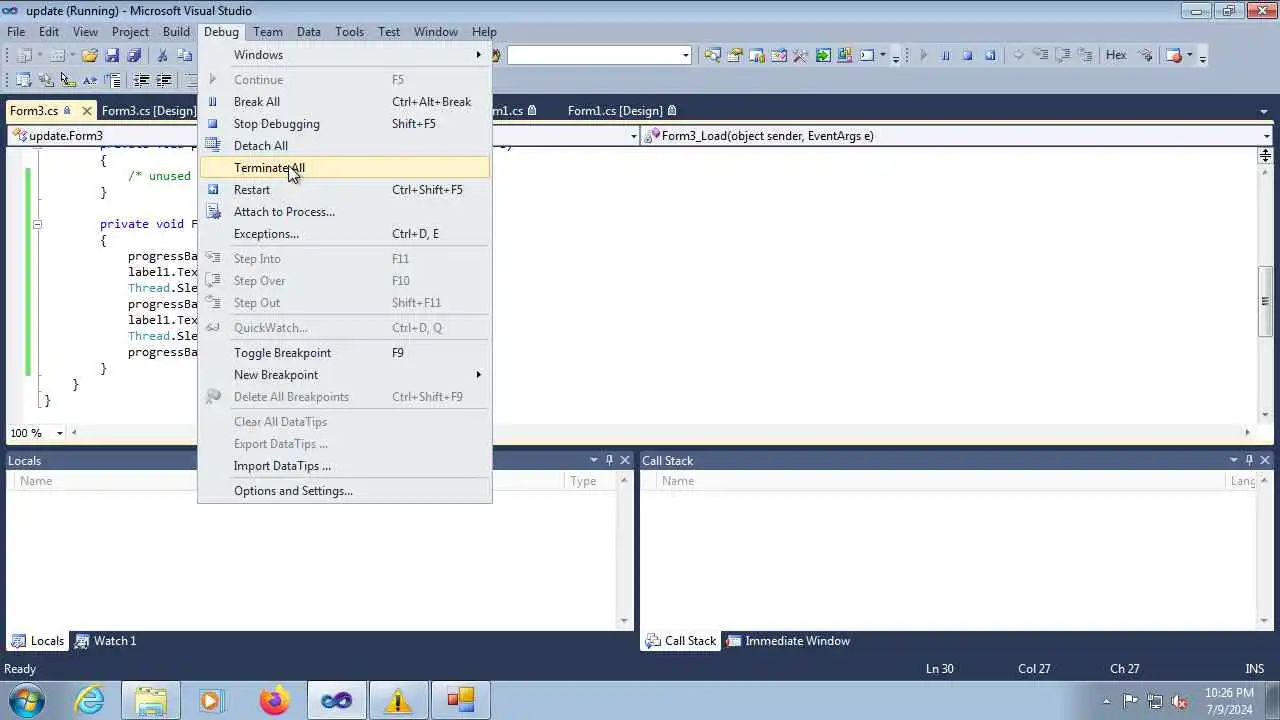
Task: Click the green Start Page toolbar icon
Action: 823,56
